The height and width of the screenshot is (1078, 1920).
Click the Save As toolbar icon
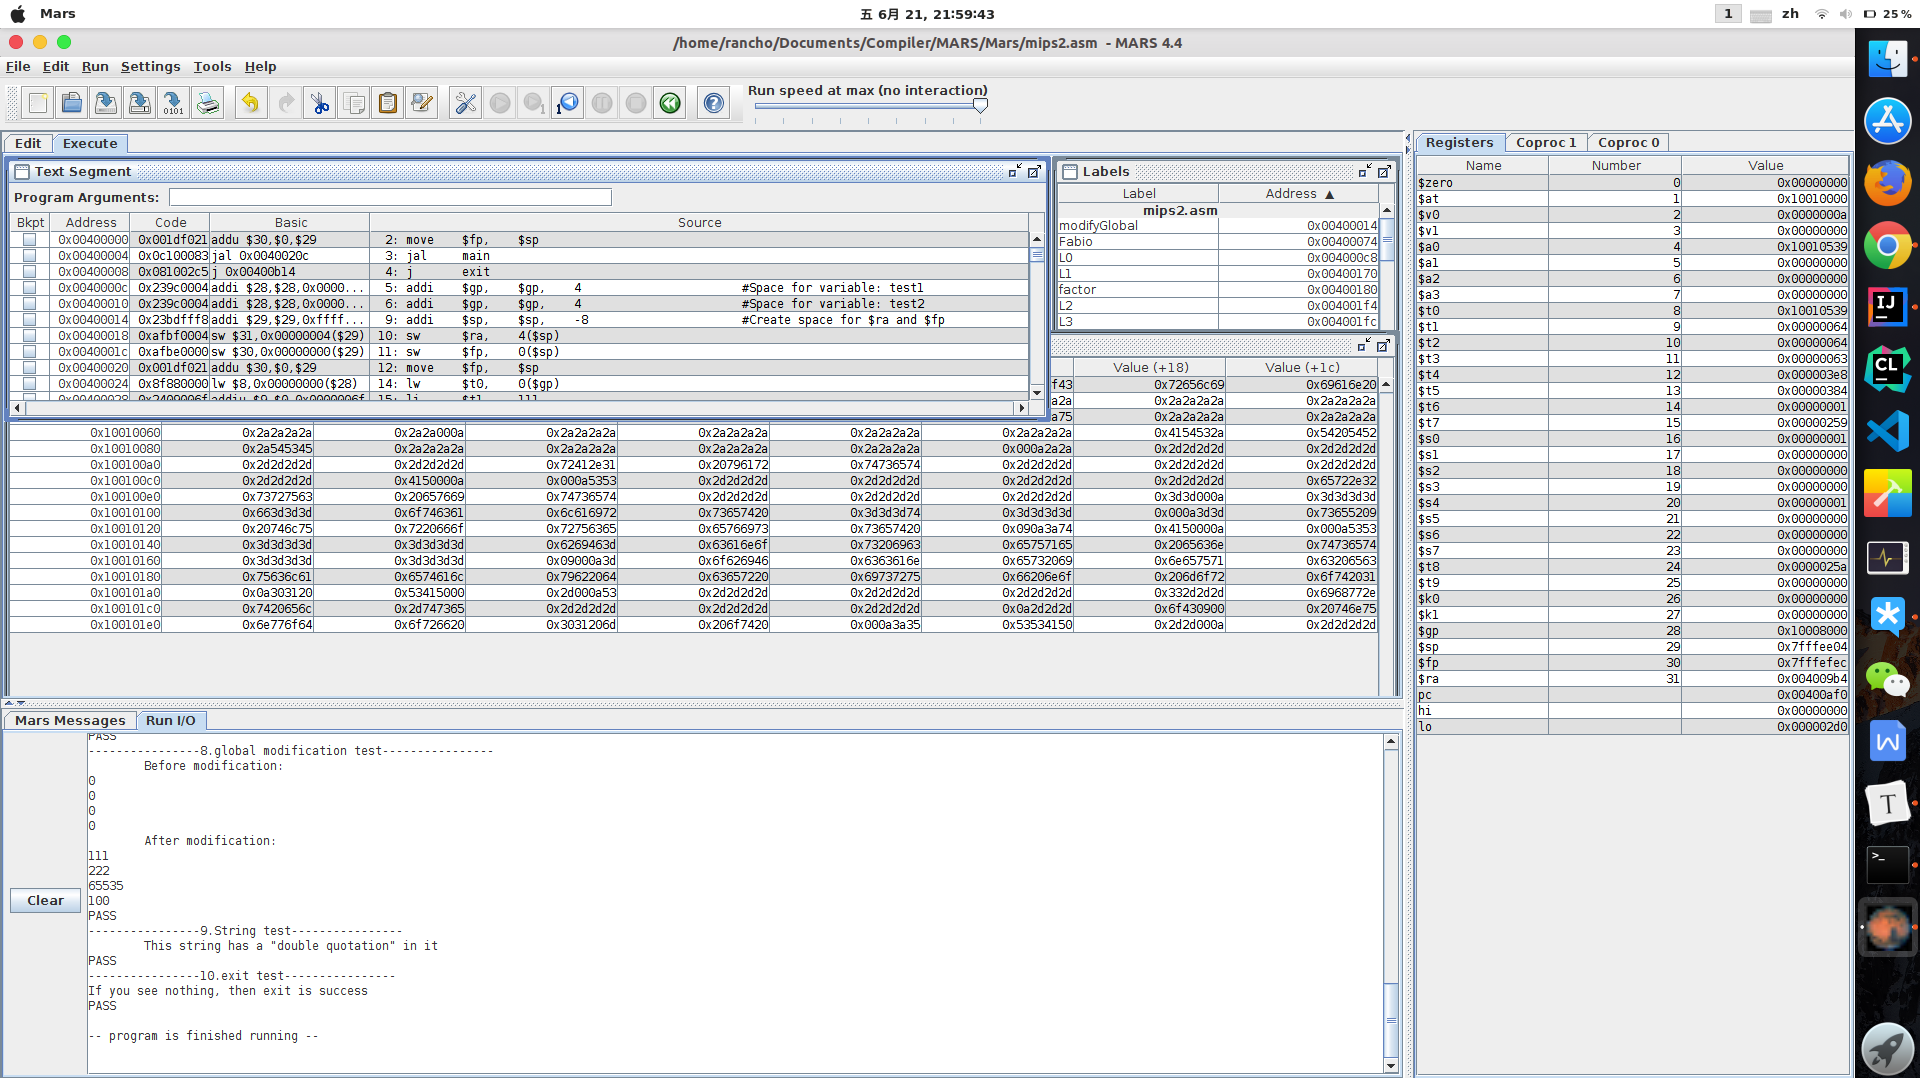pyautogui.click(x=140, y=103)
